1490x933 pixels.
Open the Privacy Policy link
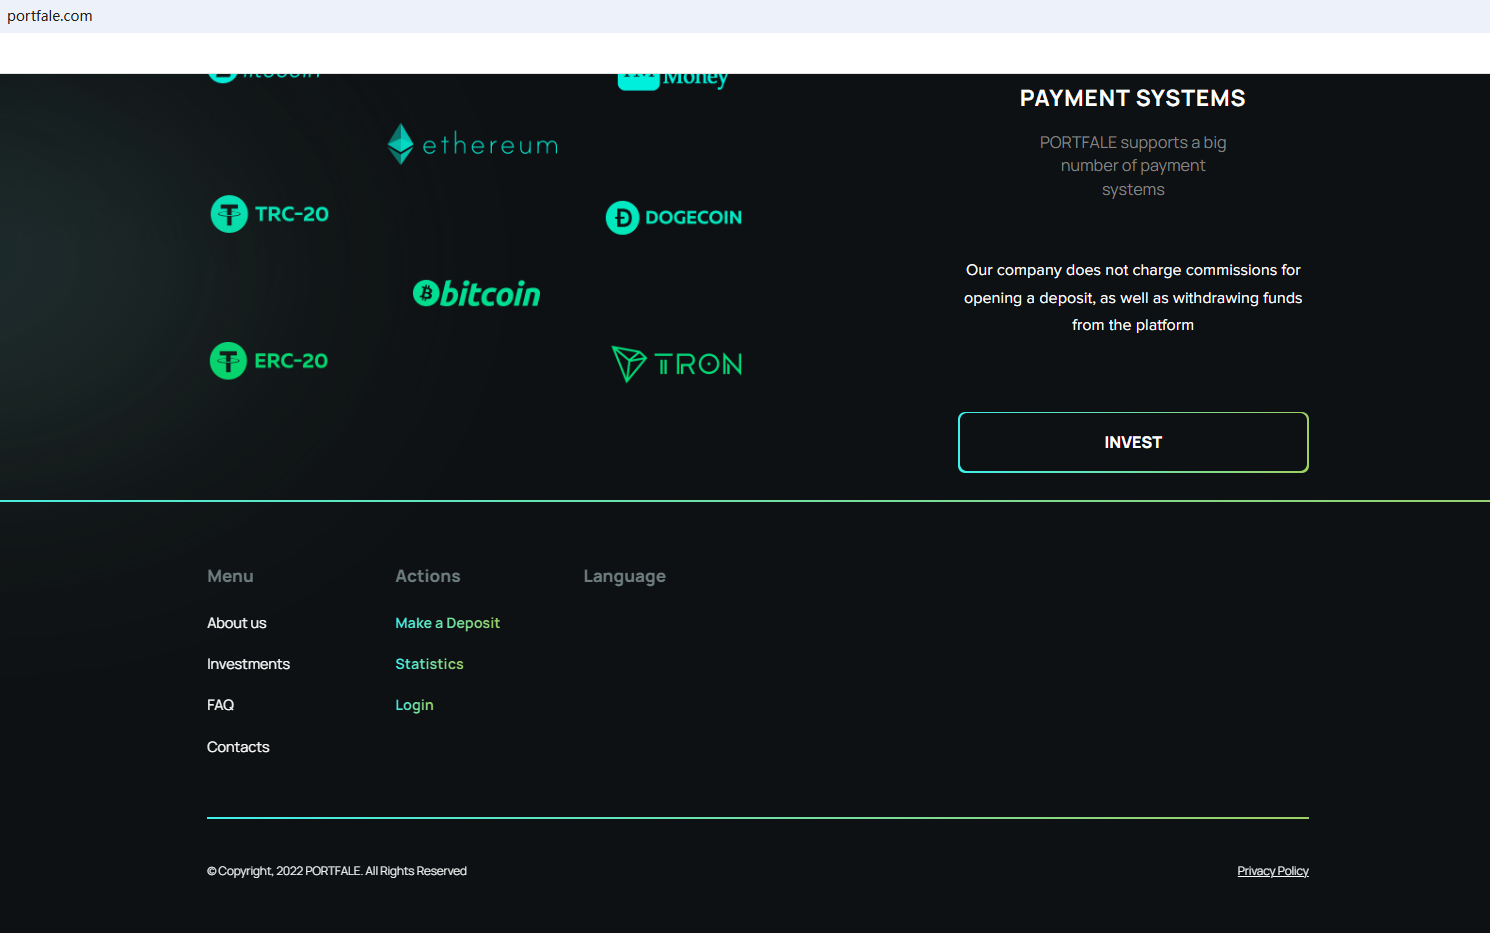point(1273,871)
